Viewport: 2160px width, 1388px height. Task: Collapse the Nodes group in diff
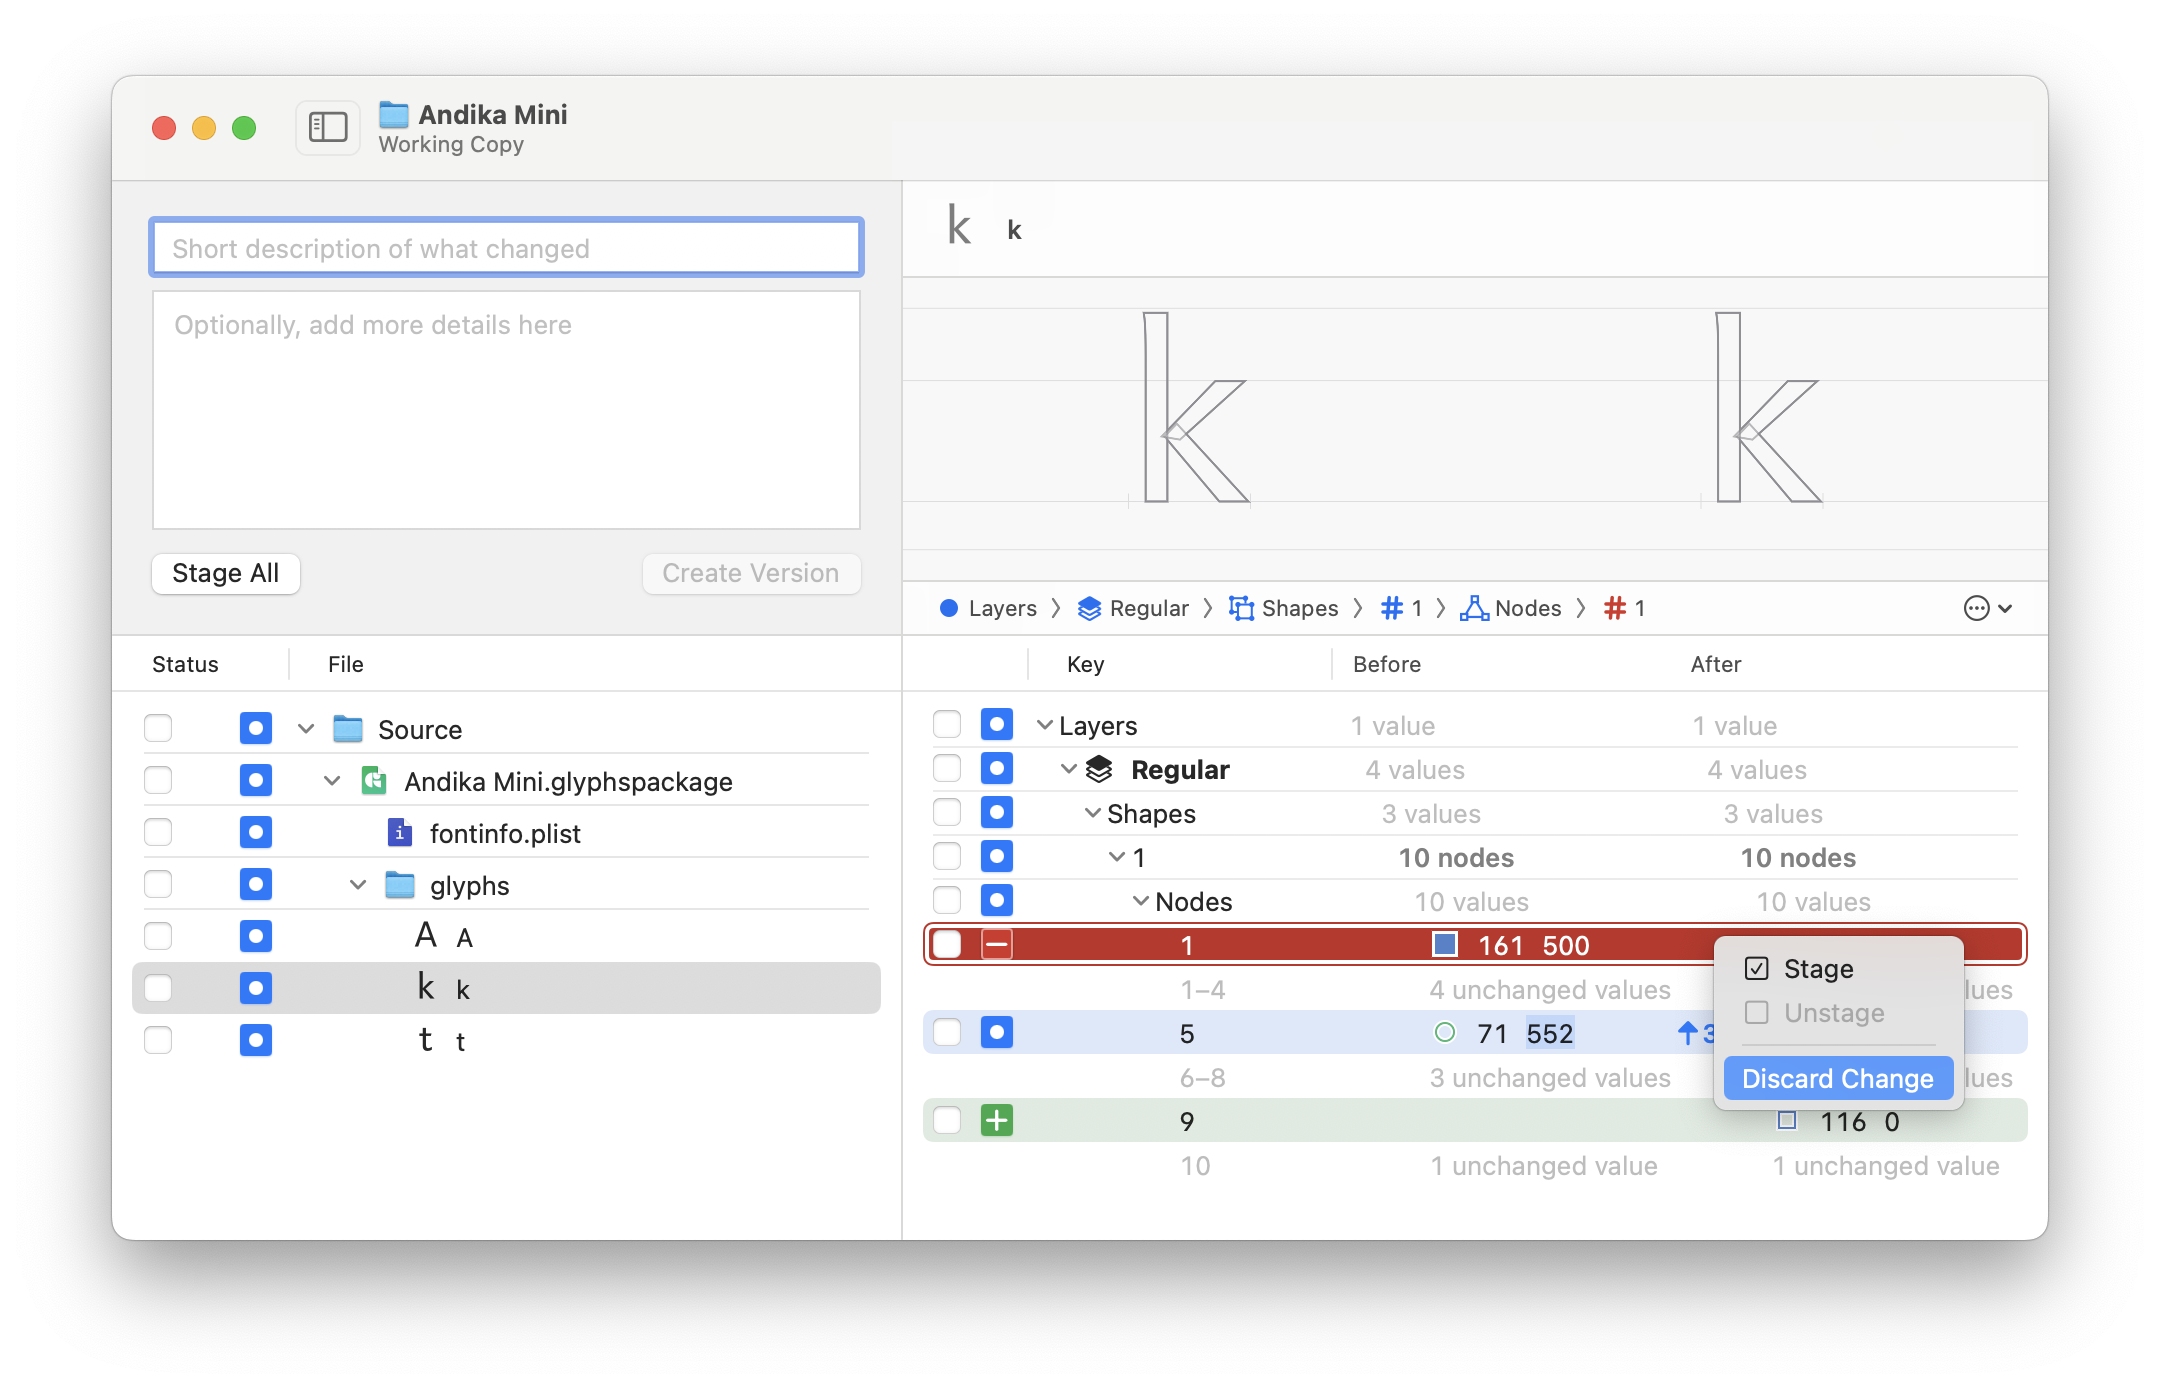1140,901
